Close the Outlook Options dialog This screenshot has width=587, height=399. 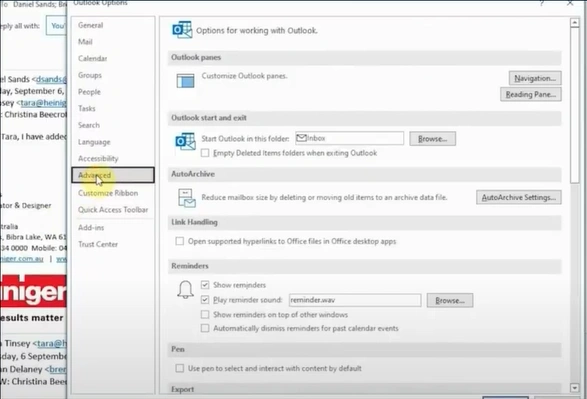pyautogui.click(x=570, y=3)
